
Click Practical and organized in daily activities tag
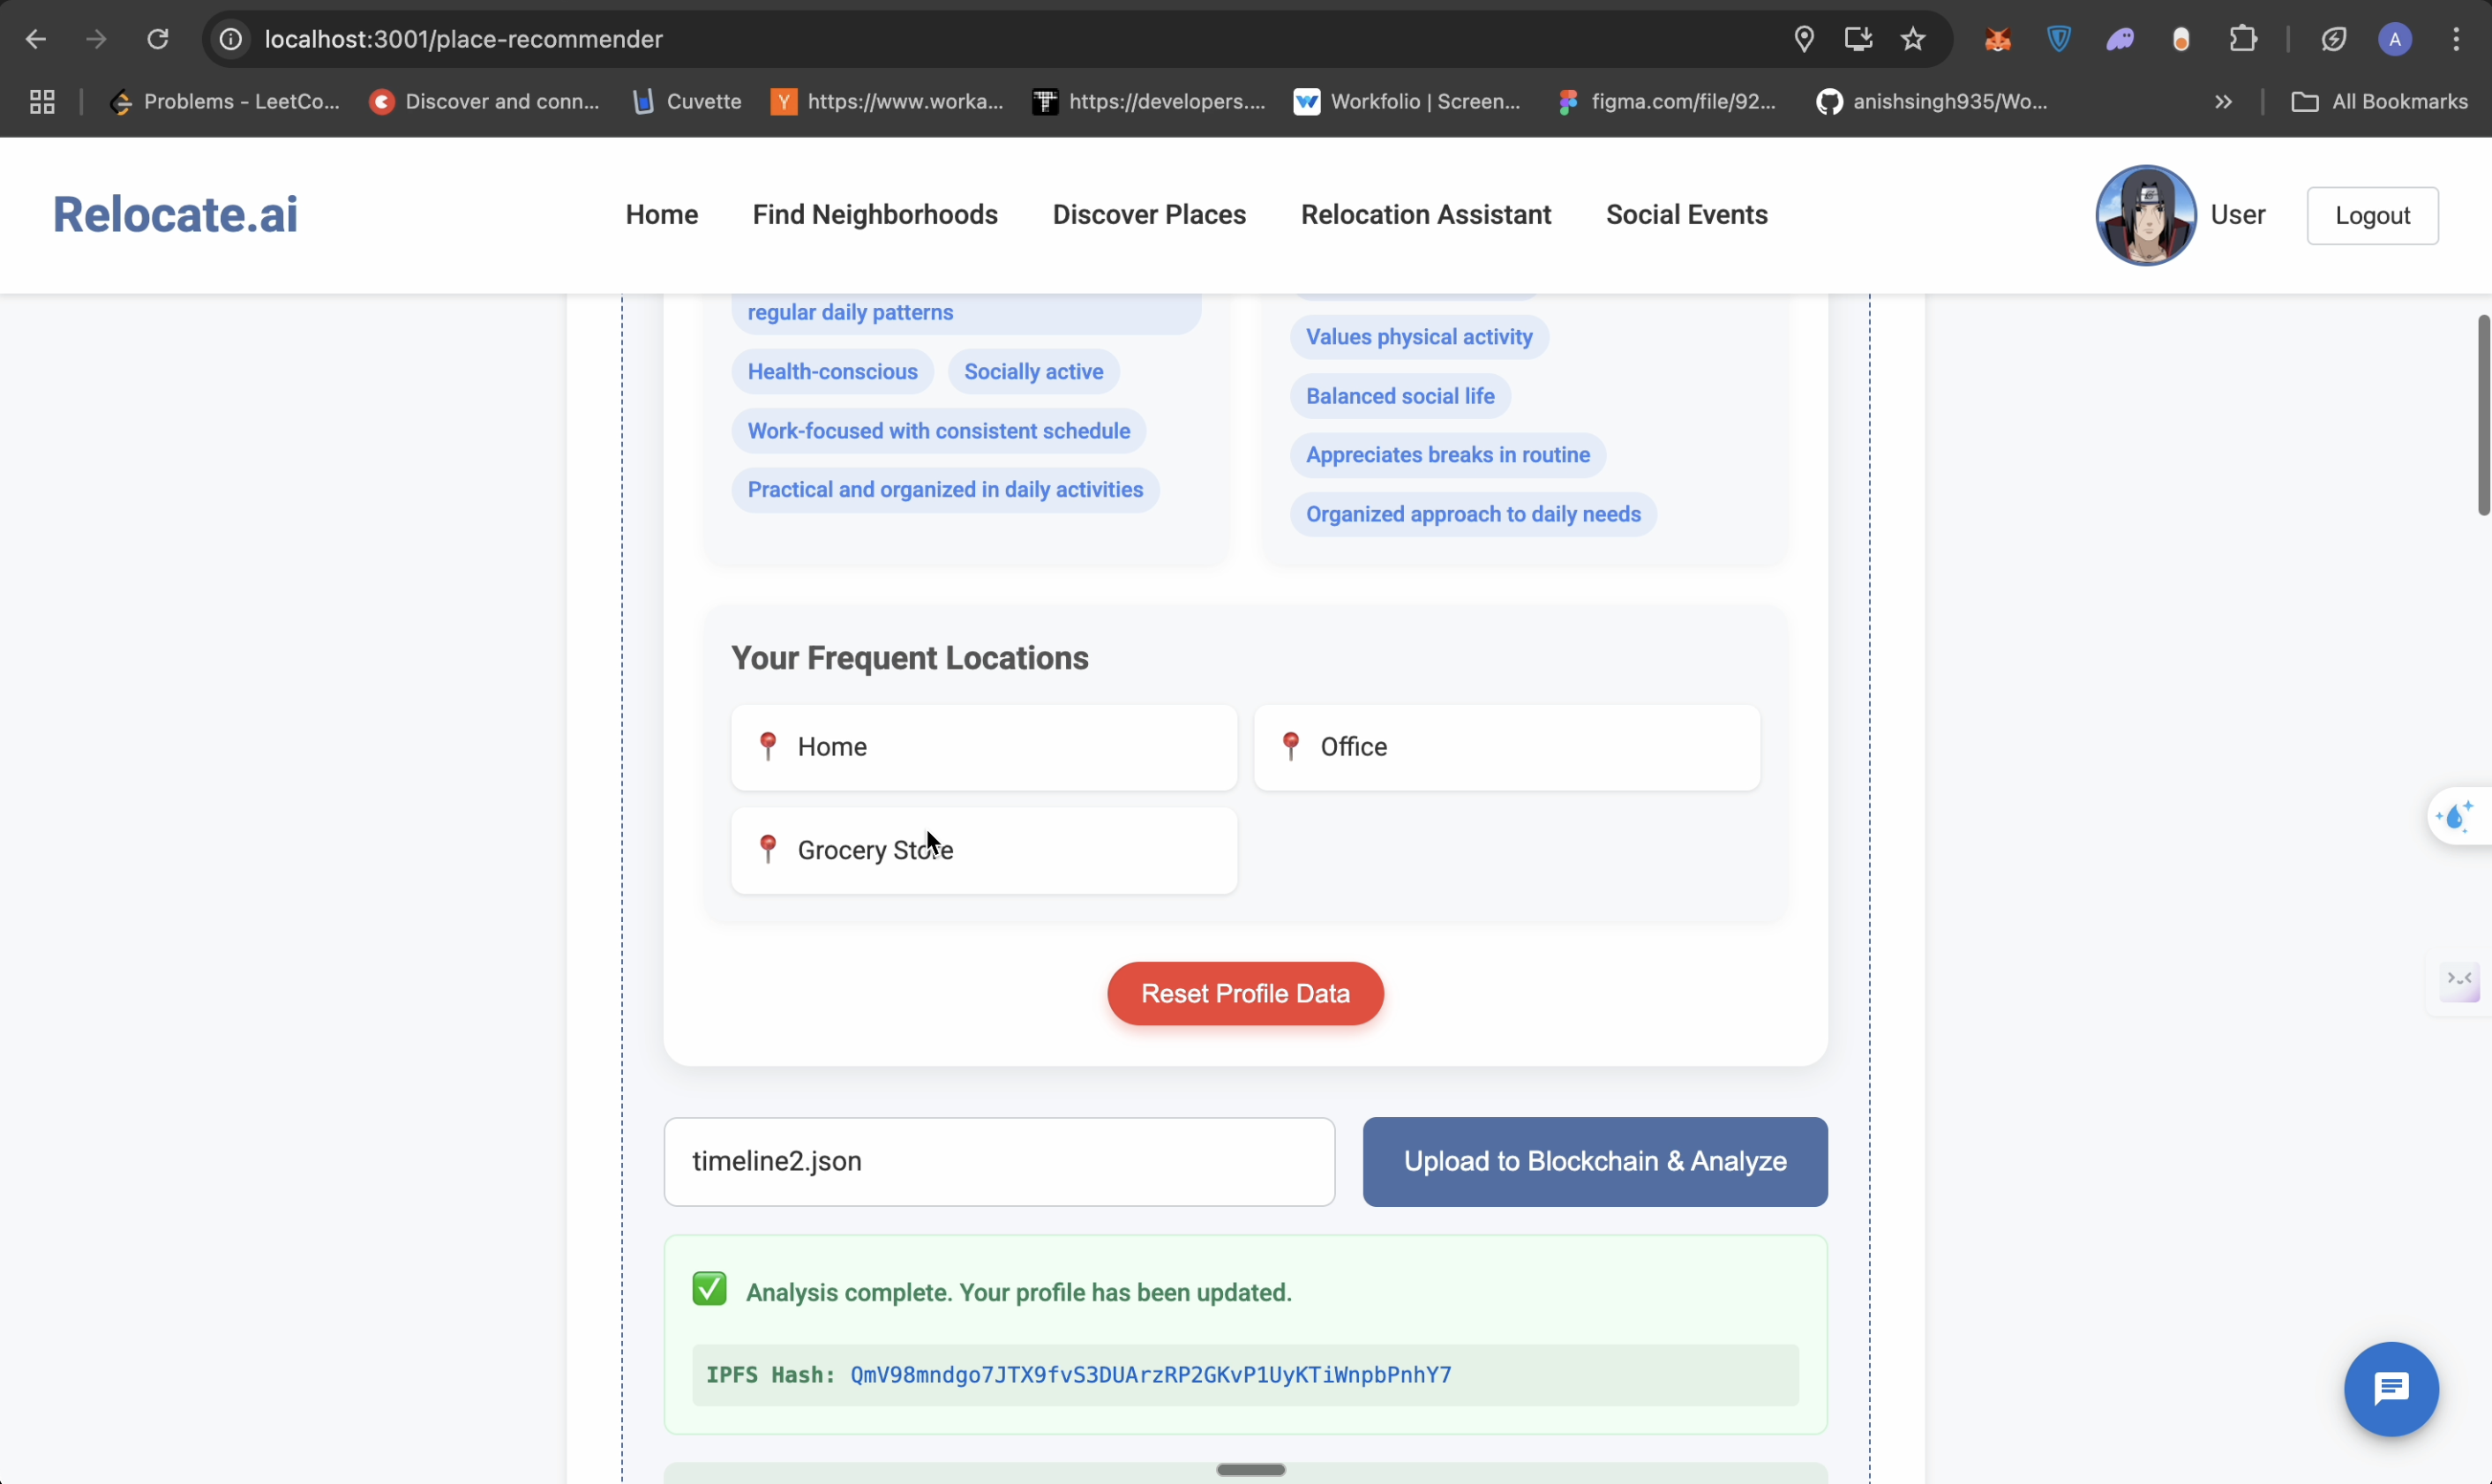pos(945,490)
